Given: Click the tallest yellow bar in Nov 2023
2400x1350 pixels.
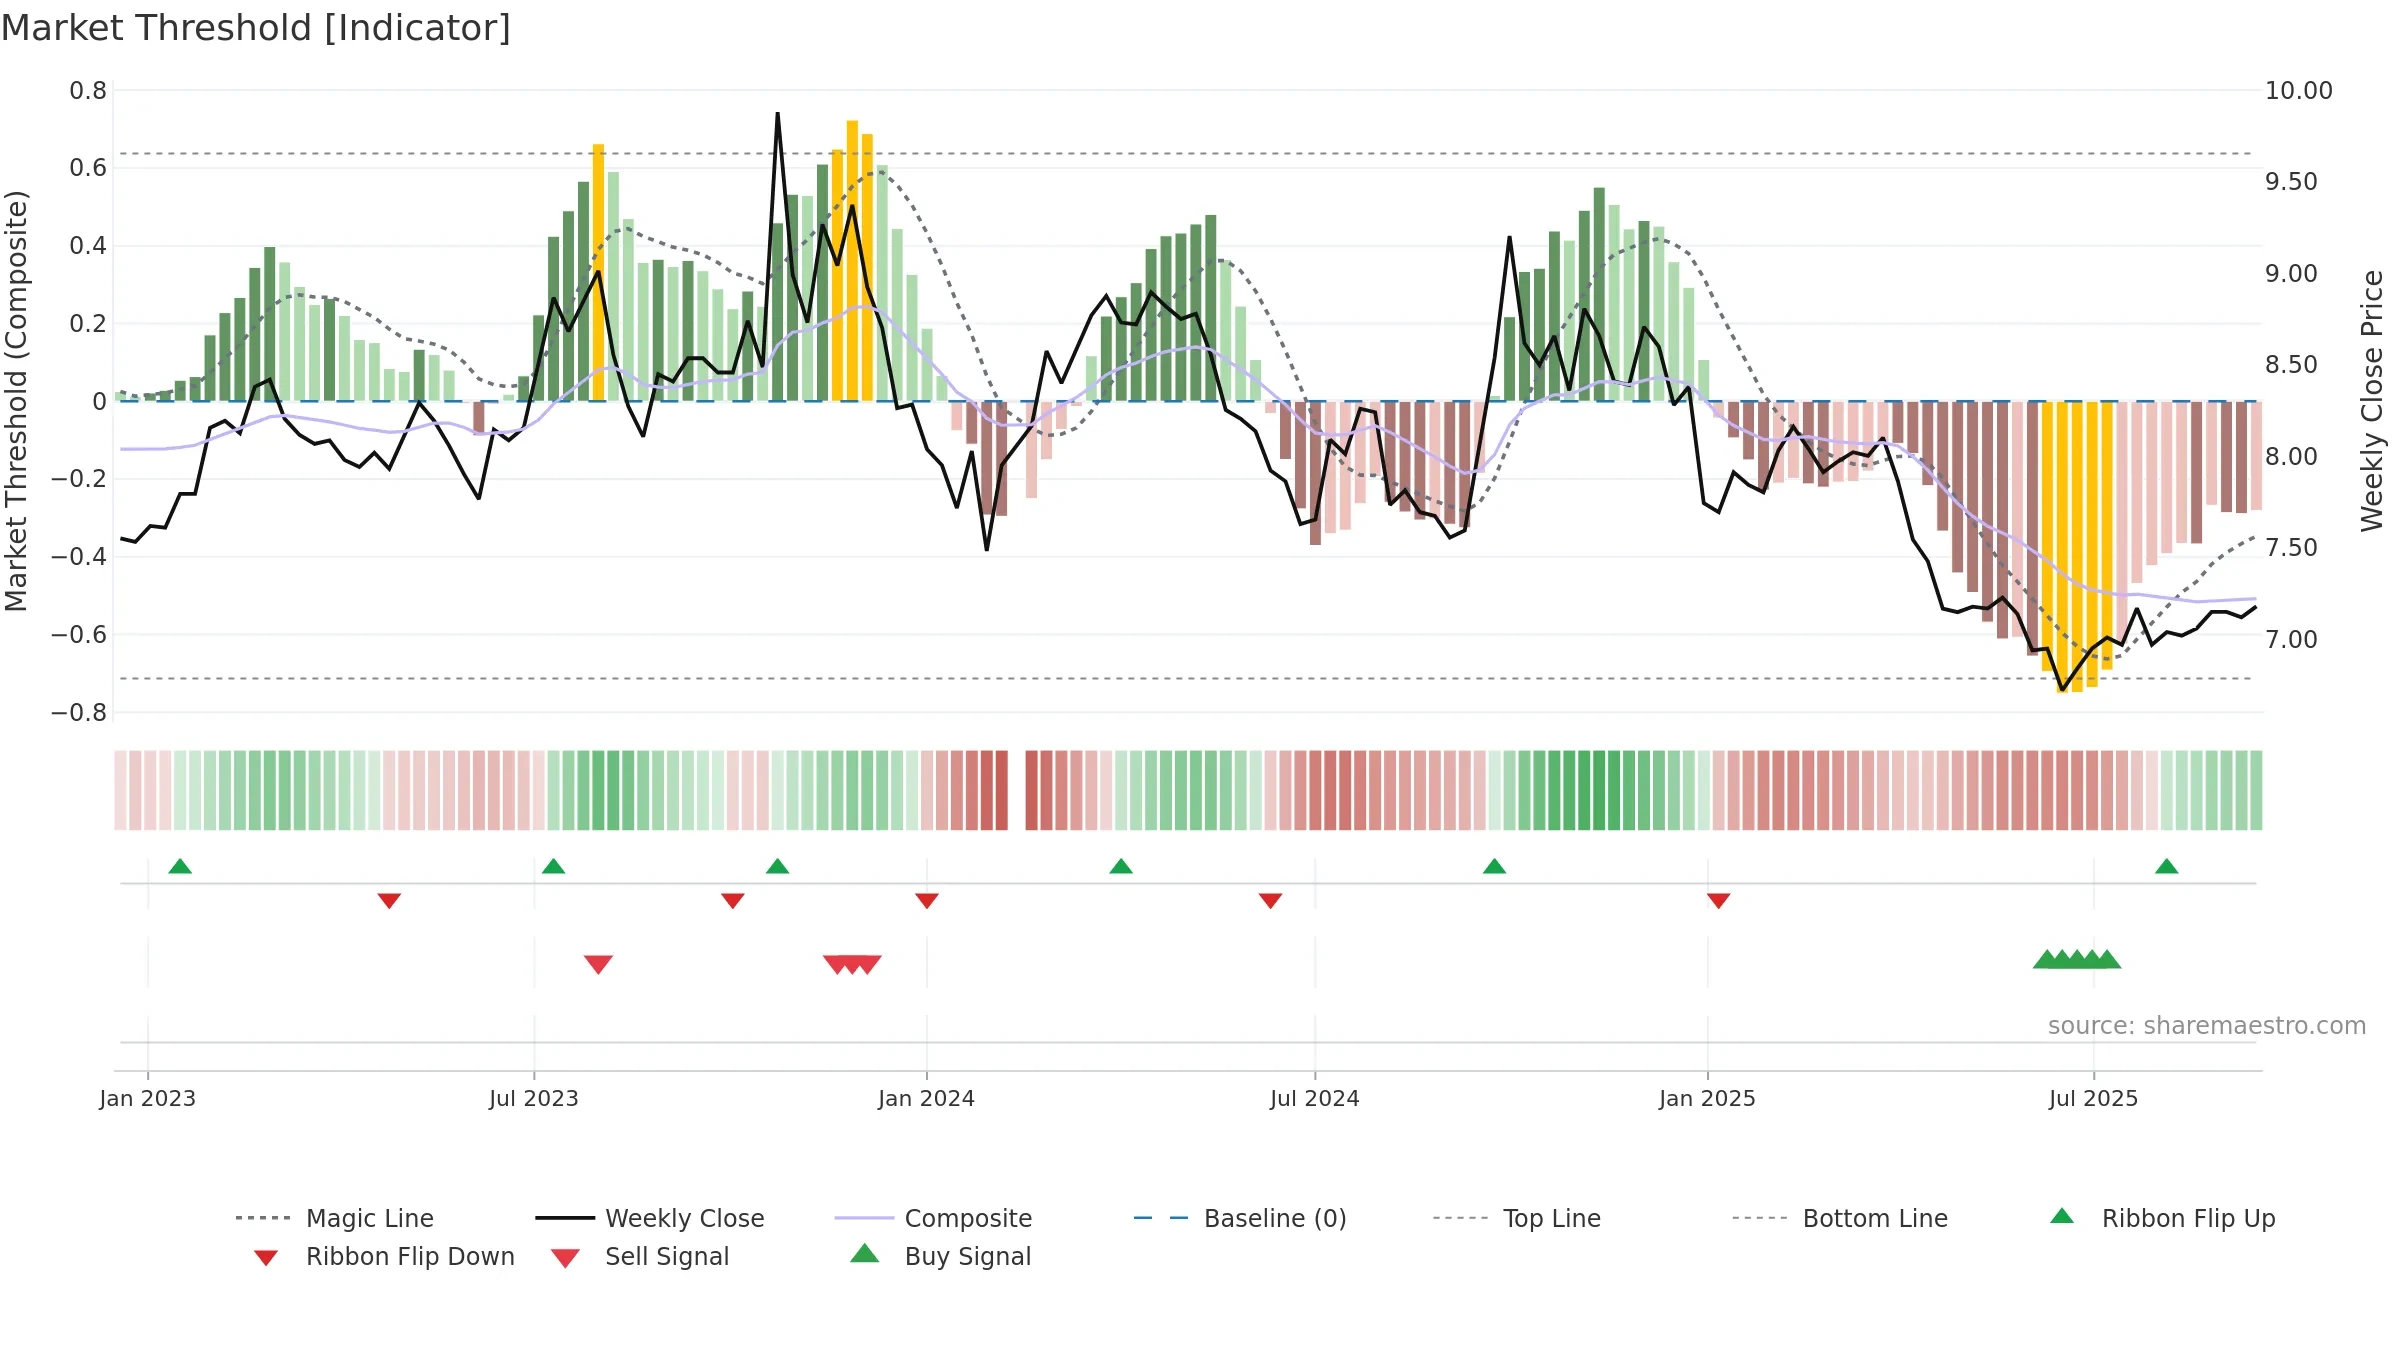Looking at the screenshot, I should pyautogui.click(x=852, y=261).
